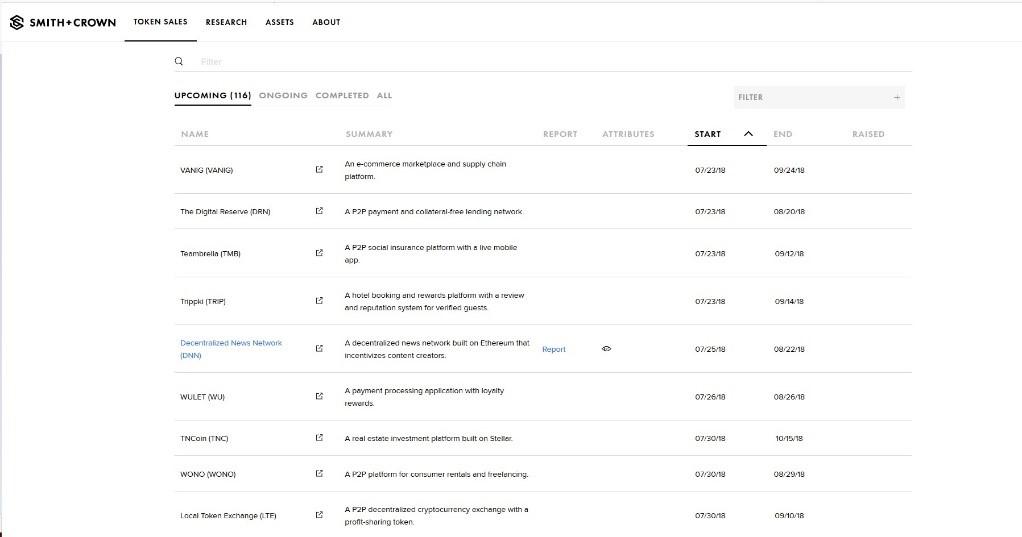Open external link icon for TNCoin
The image size is (1022, 537).
[319, 438]
